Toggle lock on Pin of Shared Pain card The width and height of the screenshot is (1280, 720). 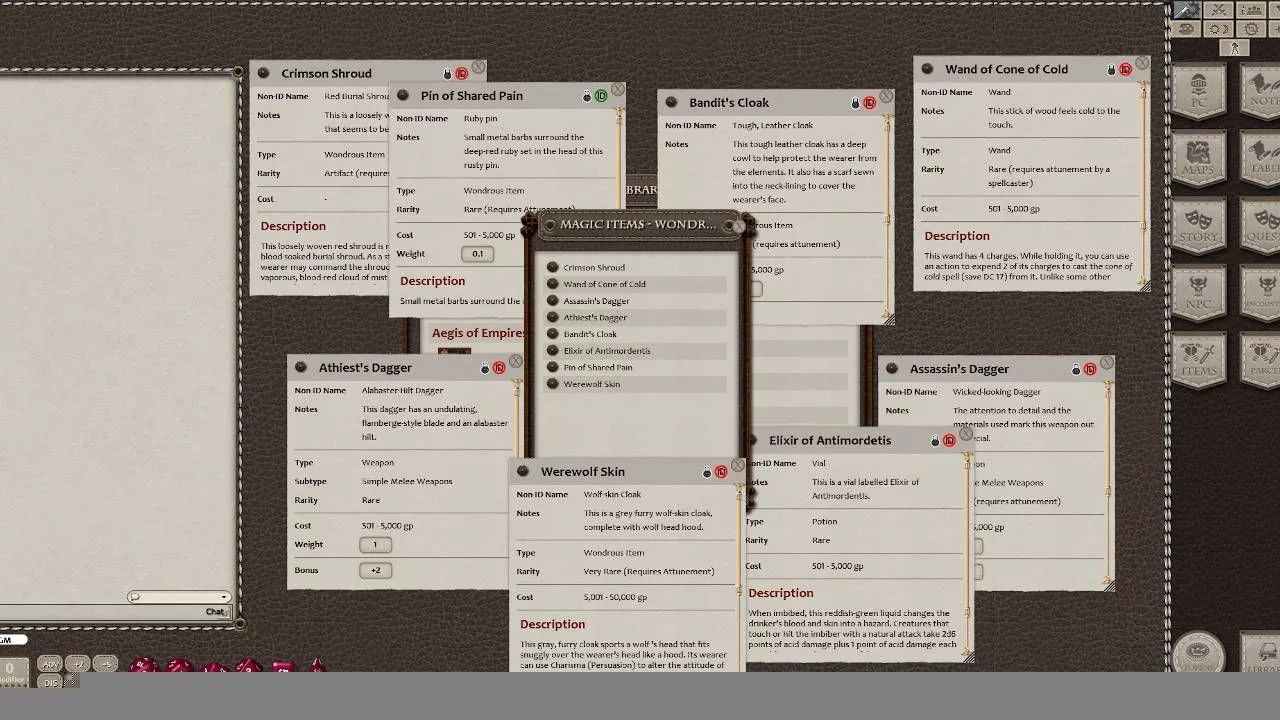(x=587, y=96)
